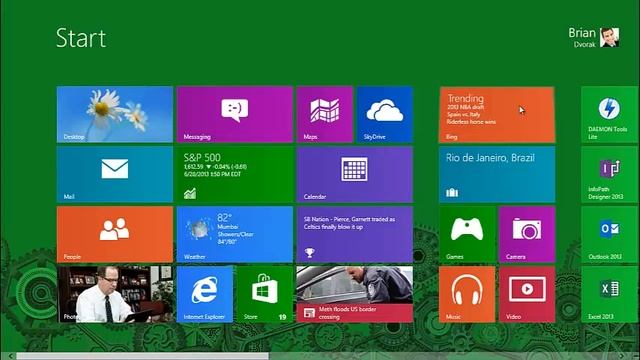Click the scrollbar right arrow
Screen dimensions: 640x360
621,356
